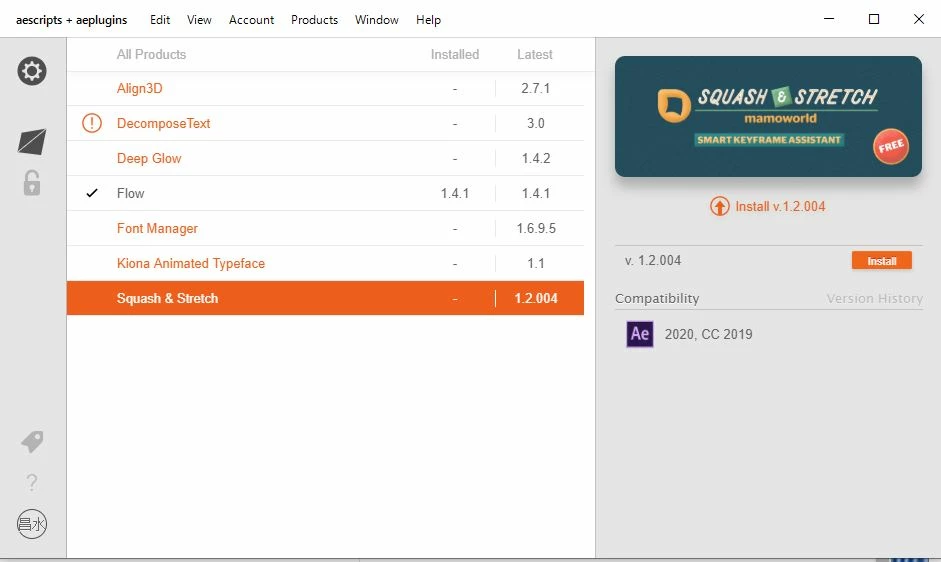
Task: Click Kiona Animated Typeface version 1.1
Action: click(x=535, y=263)
